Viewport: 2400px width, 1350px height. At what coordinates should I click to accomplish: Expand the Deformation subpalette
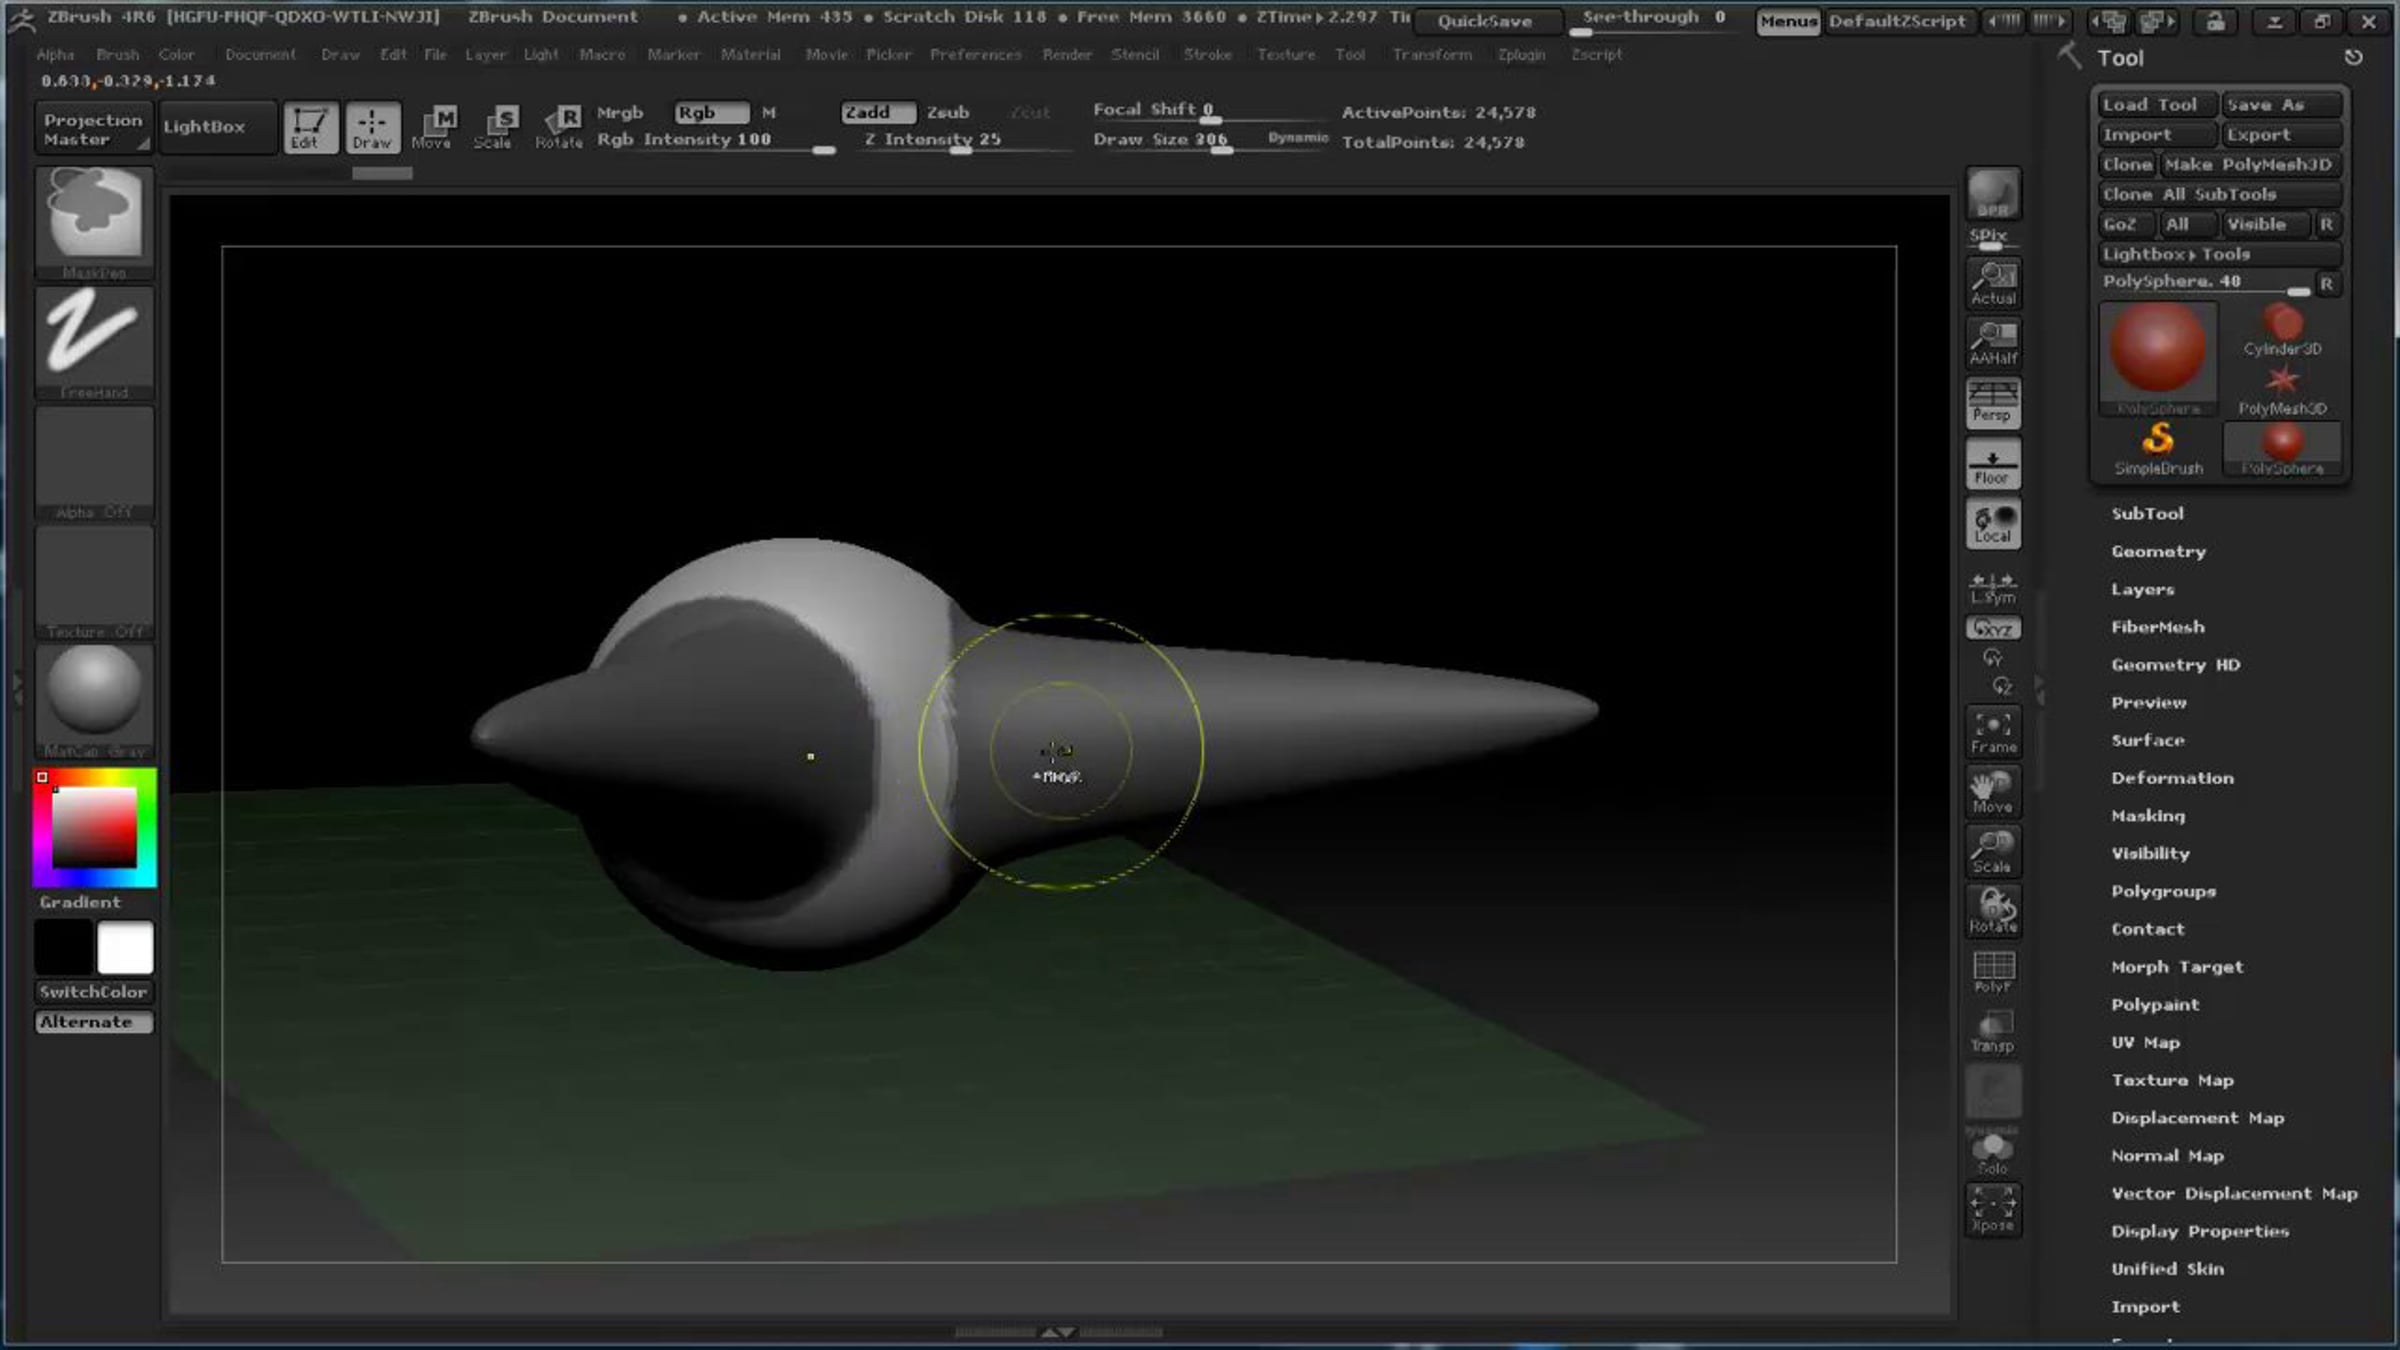[2171, 778]
